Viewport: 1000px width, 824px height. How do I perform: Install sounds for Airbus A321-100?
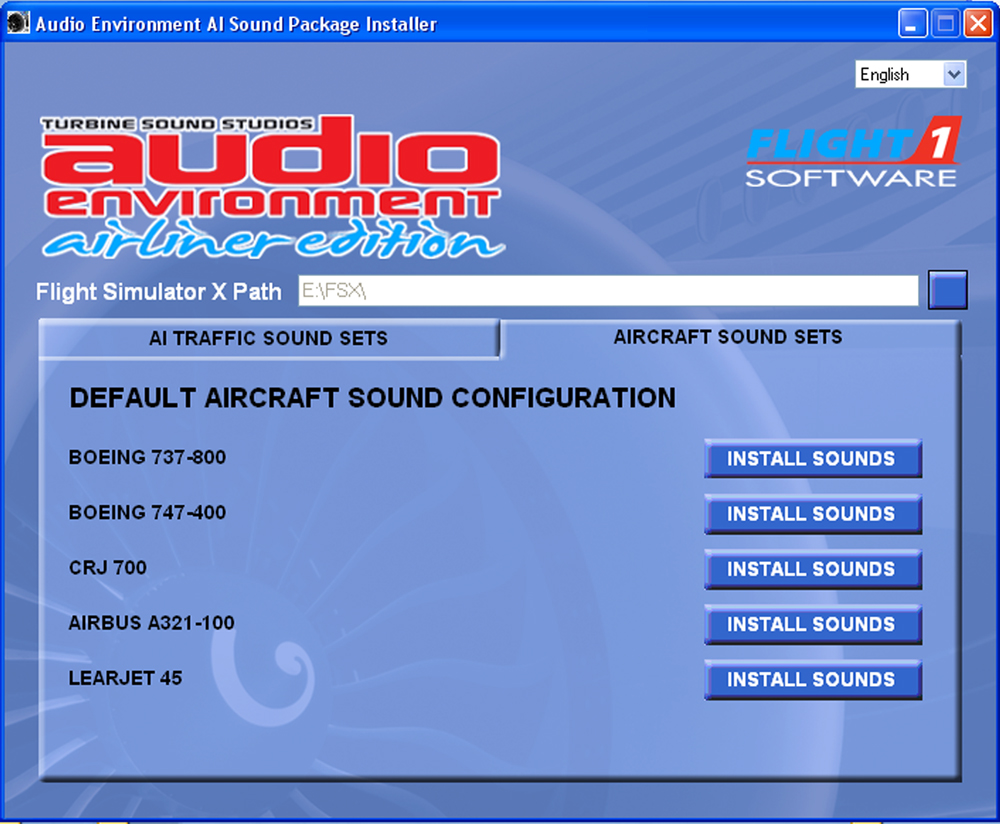point(812,624)
